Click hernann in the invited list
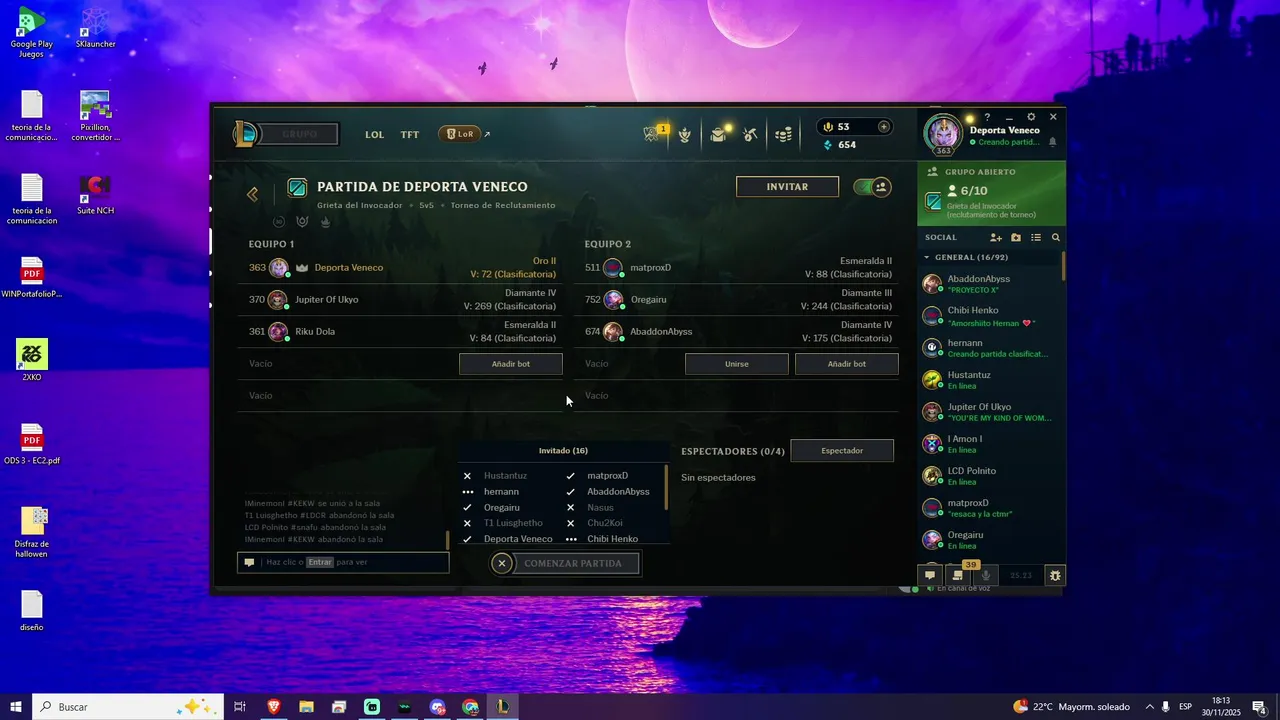 click(x=501, y=492)
